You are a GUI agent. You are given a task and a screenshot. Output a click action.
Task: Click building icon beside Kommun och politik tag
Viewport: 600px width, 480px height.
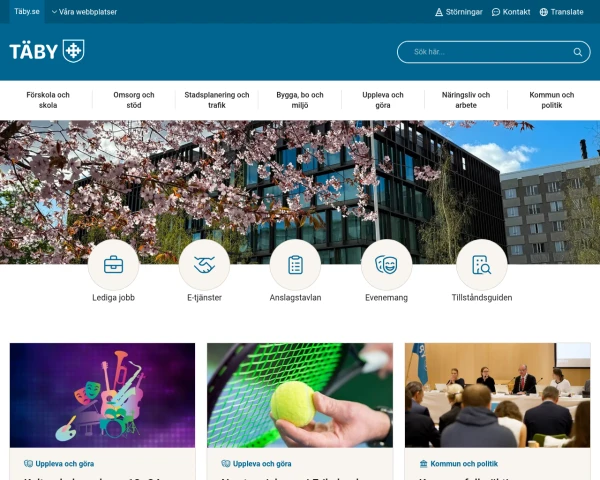pos(423,464)
